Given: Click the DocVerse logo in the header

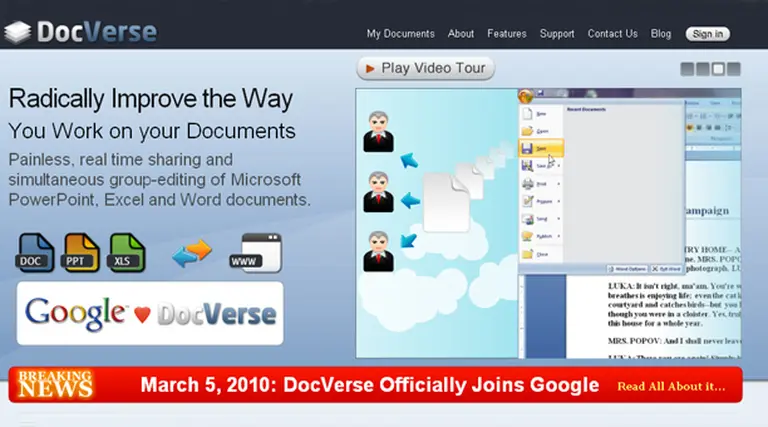Looking at the screenshot, I should (80, 31).
